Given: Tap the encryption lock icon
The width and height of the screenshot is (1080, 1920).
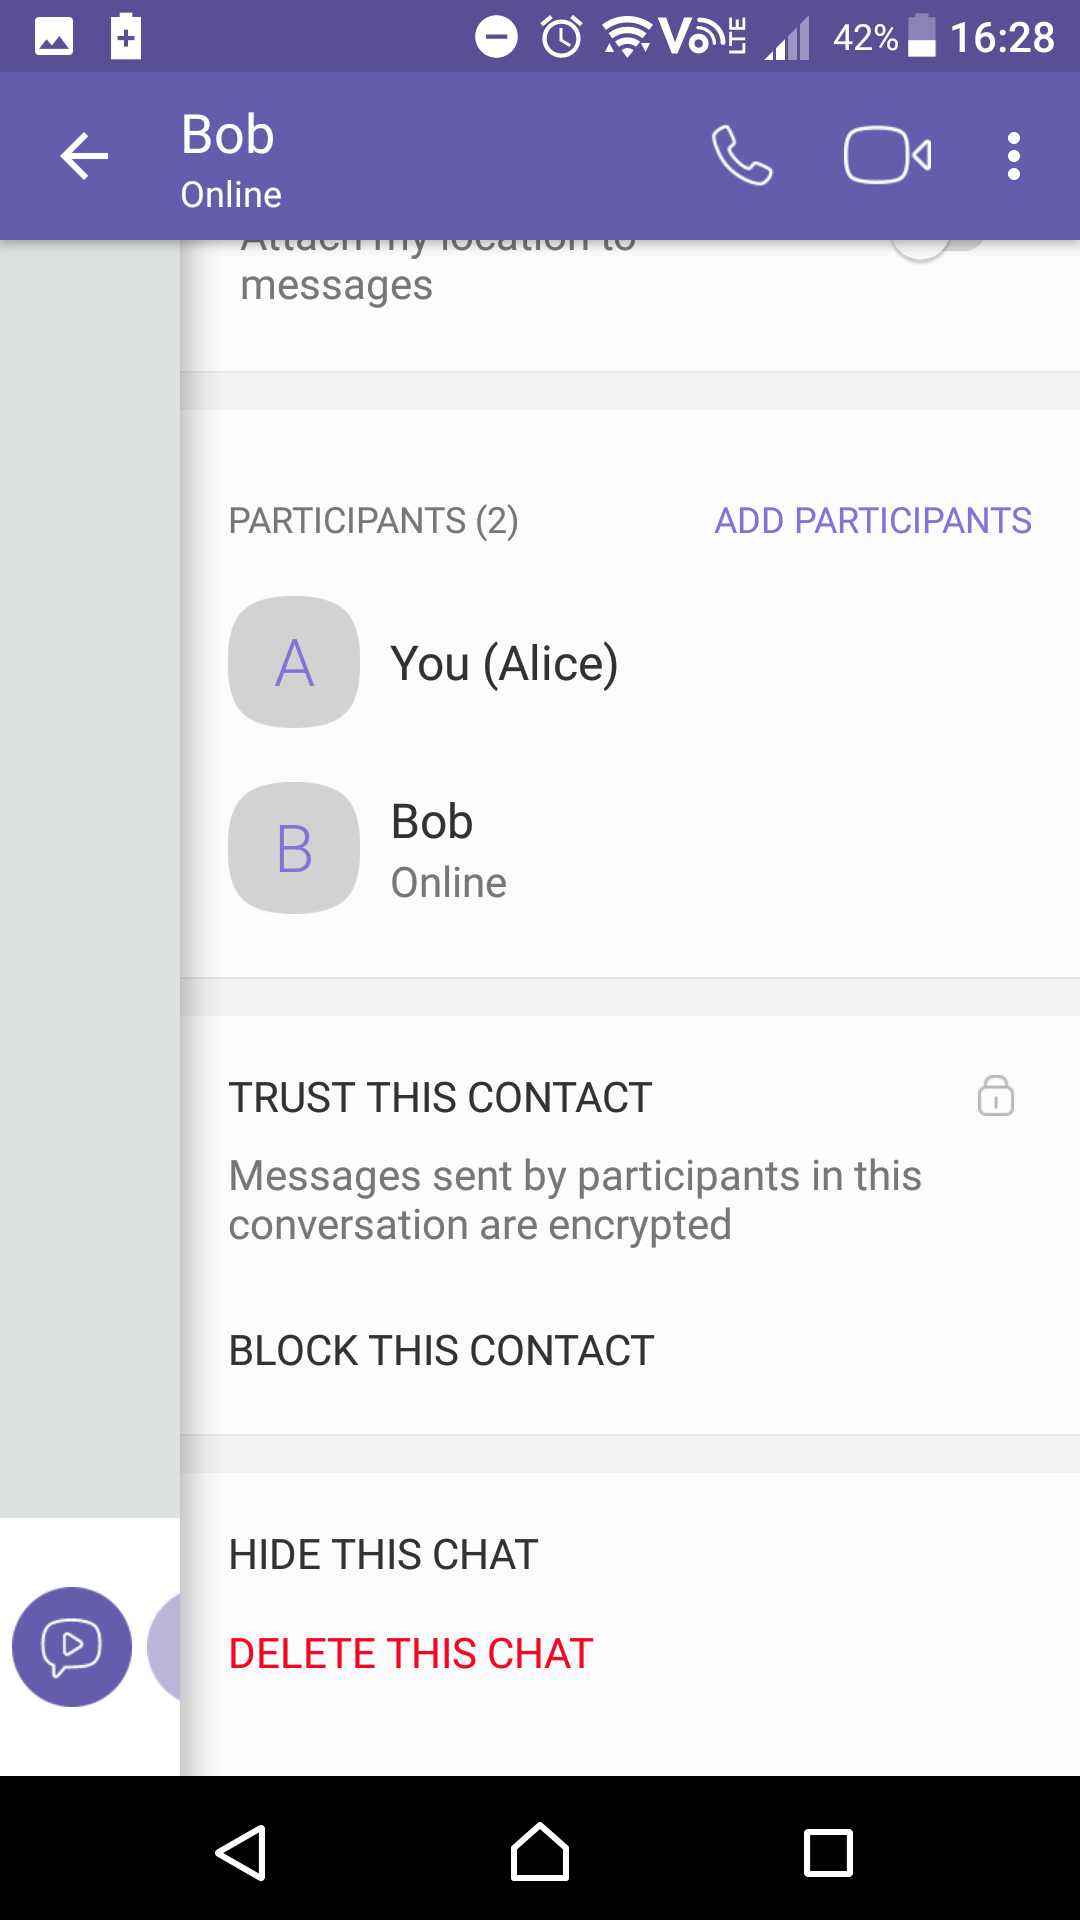Looking at the screenshot, I should [995, 1096].
